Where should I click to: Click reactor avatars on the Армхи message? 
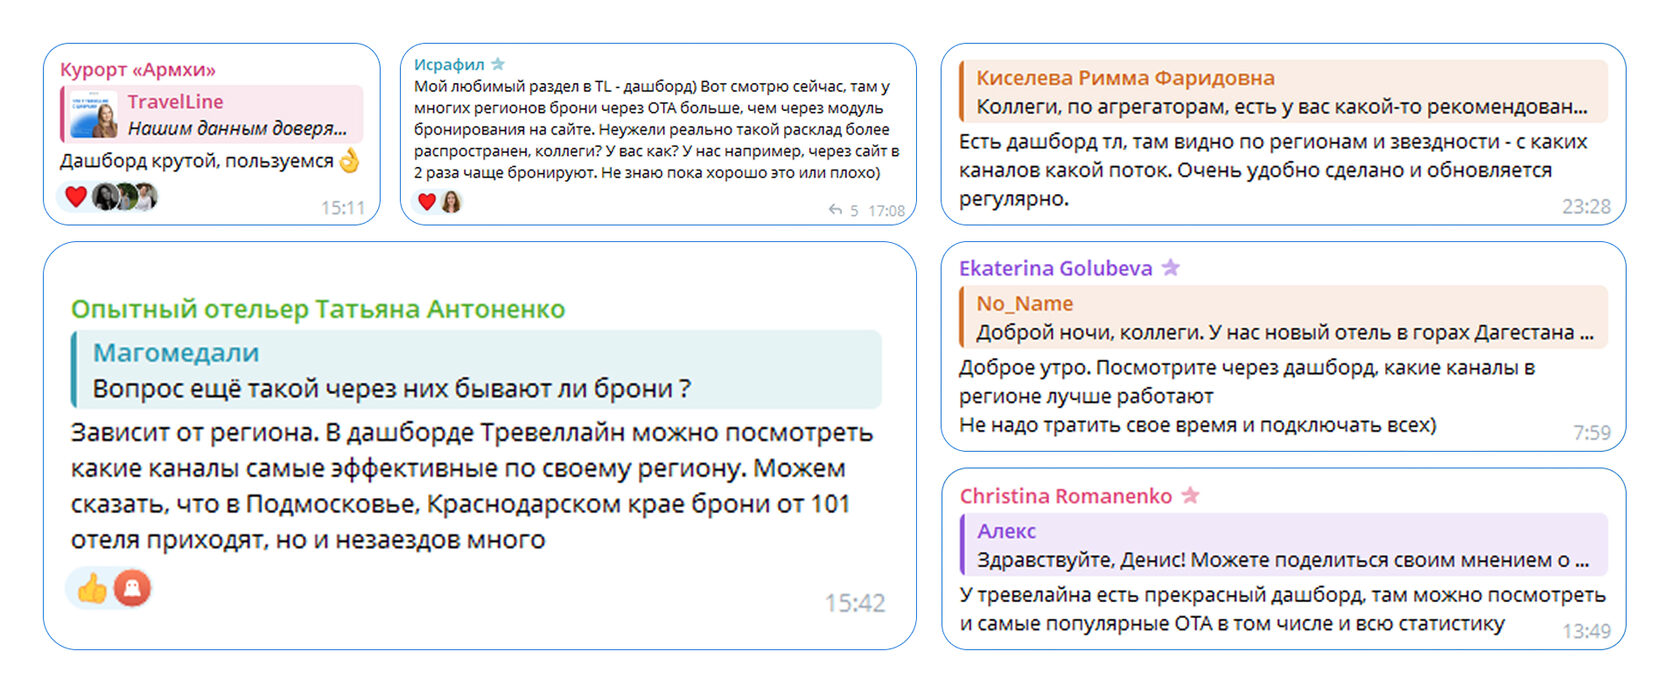(125, 197)
